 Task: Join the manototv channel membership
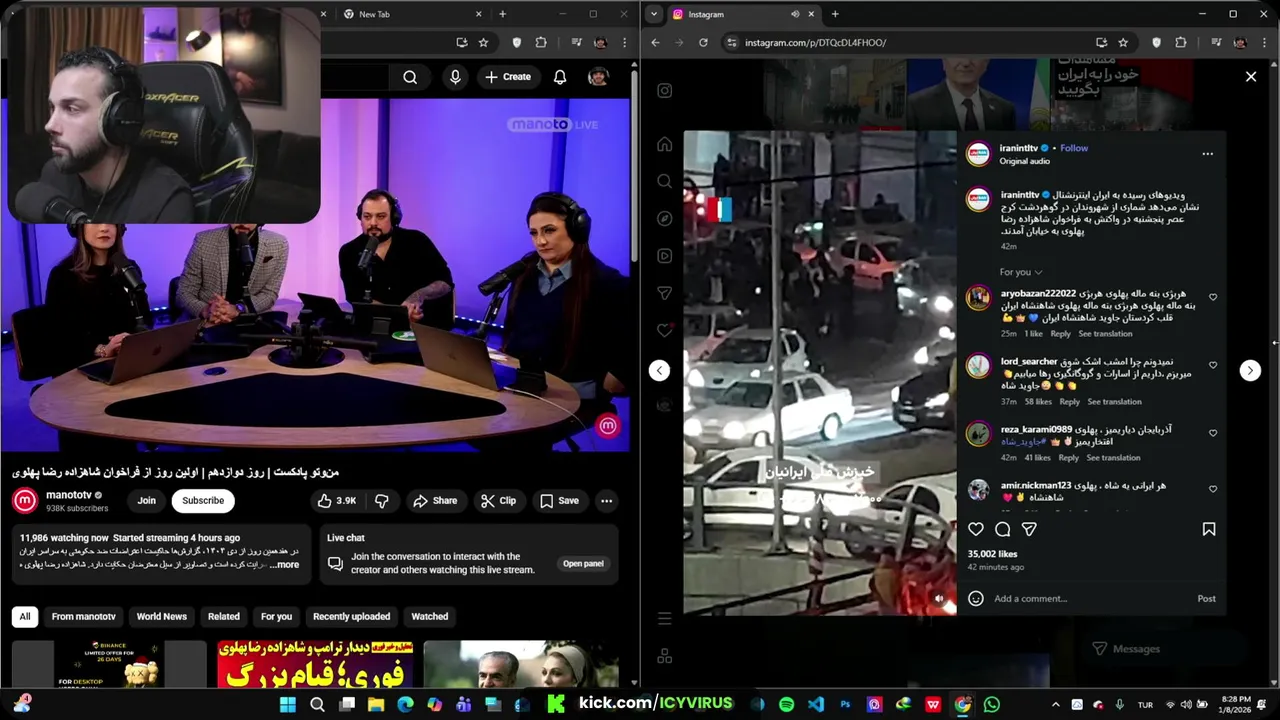147,501
